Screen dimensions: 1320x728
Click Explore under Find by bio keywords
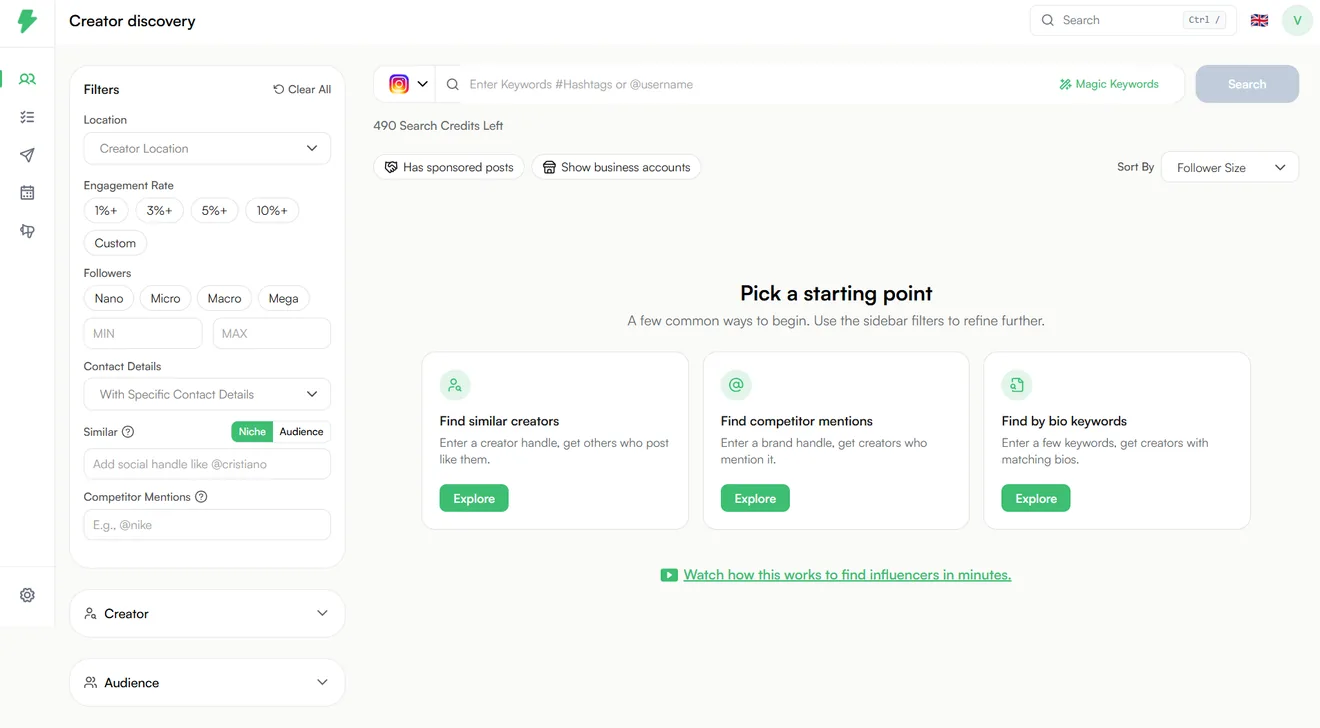pyautogui.click(x=1036, y=498)
